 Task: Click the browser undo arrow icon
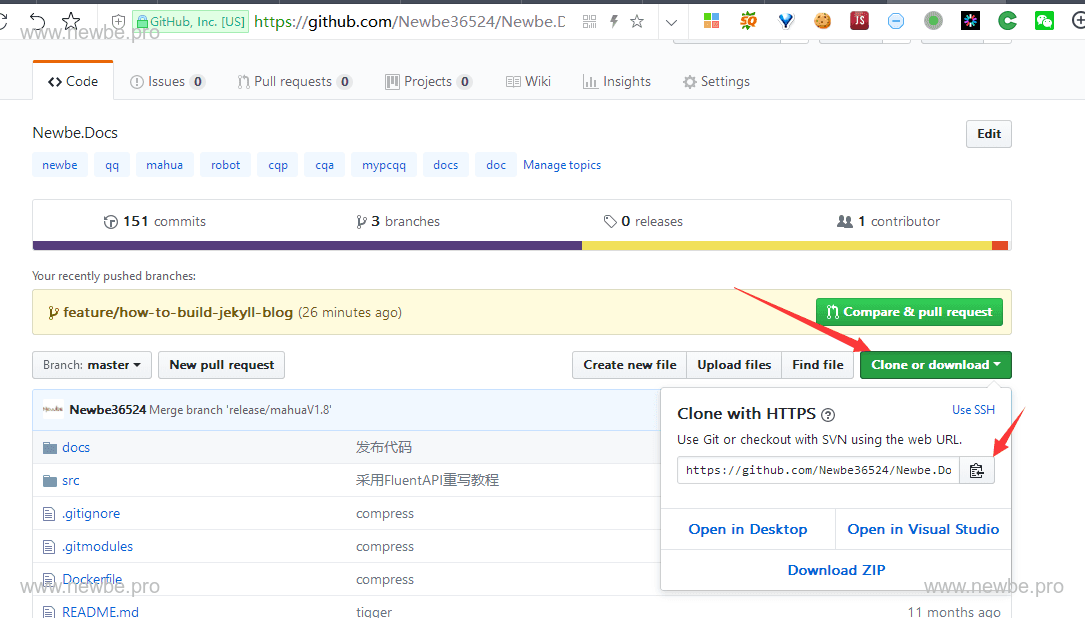37,21
